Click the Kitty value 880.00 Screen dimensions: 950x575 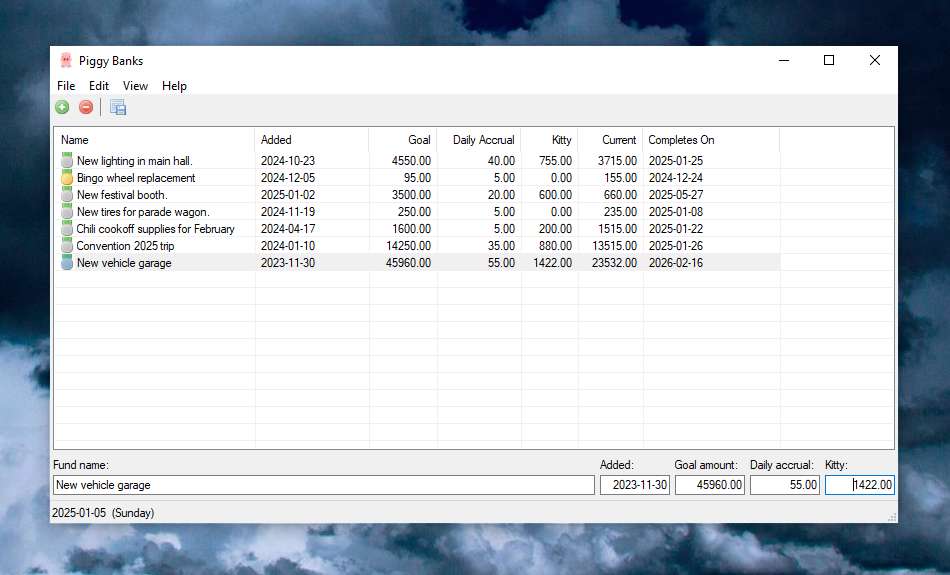click(x=555, y=245)
